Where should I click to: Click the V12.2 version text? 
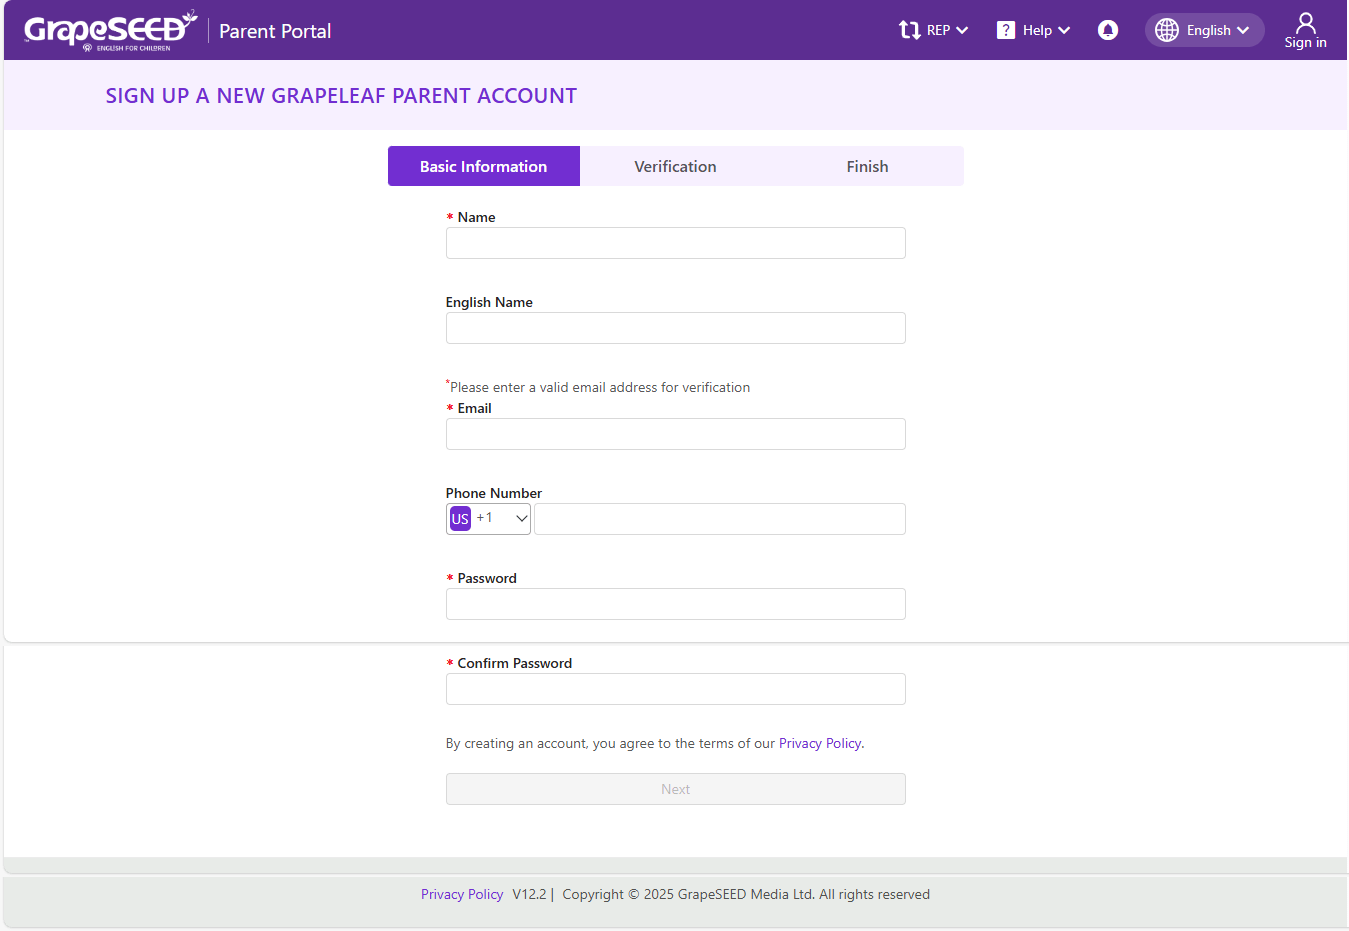click(x=529, y=894)
